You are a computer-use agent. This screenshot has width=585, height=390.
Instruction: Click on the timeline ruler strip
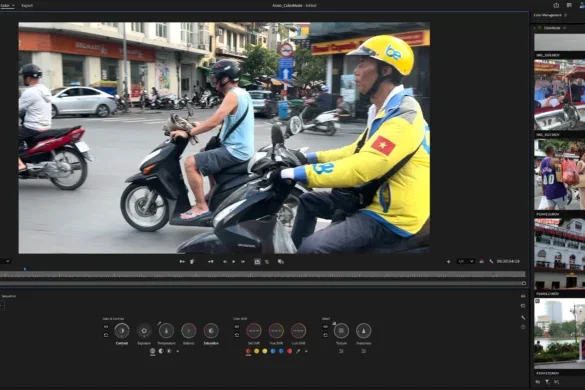pos(262,275)
